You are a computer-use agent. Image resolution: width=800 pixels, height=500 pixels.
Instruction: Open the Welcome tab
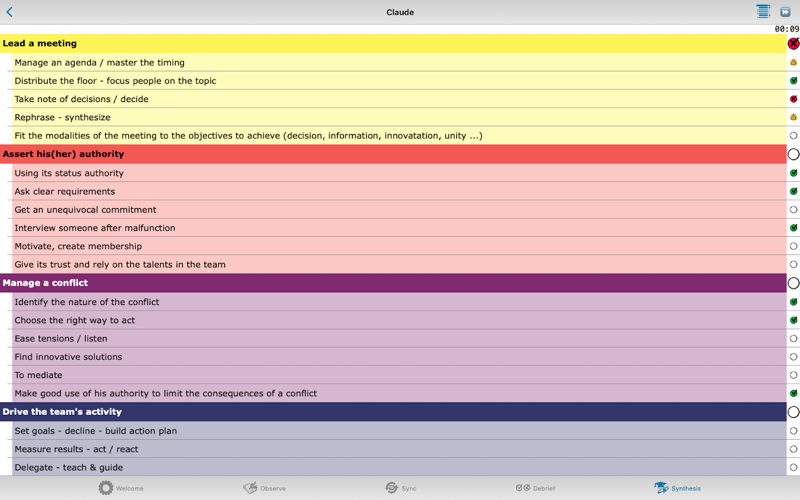121,488
